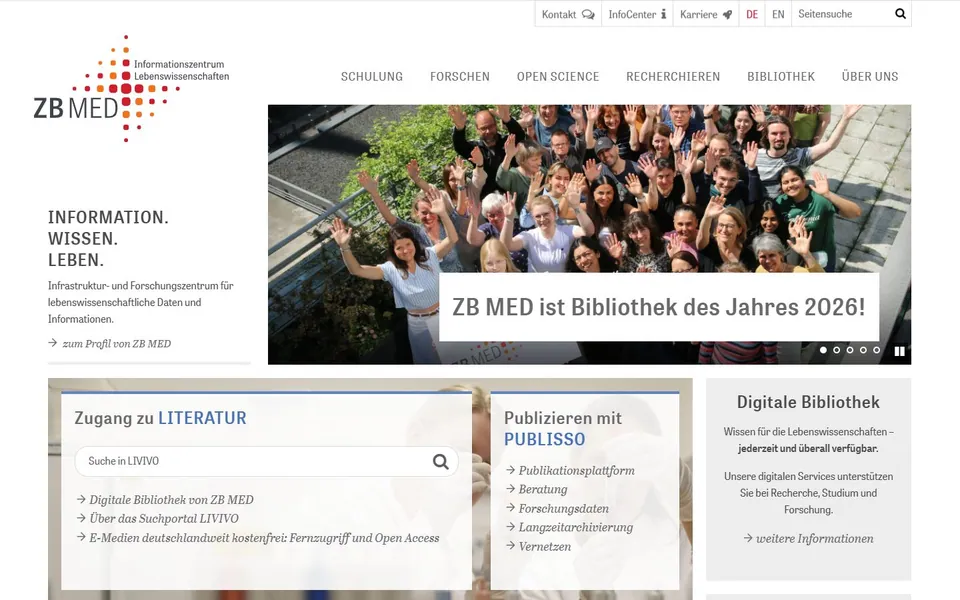
Task: Open 'Digitale Bibliothek von ZB MED' link
Action: tap(165, 500)
